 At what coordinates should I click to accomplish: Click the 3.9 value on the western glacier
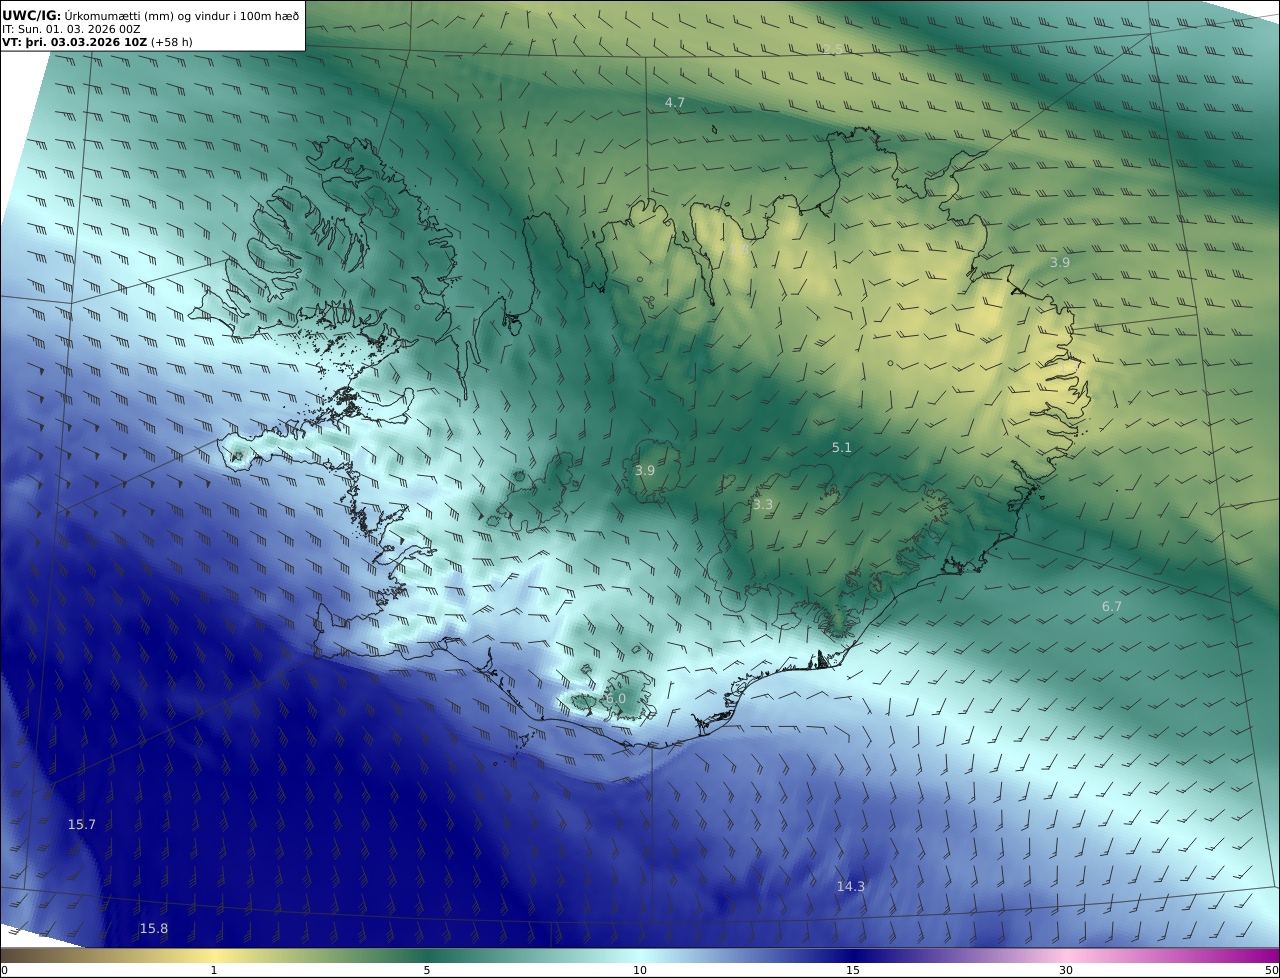[x=645, y=471]
